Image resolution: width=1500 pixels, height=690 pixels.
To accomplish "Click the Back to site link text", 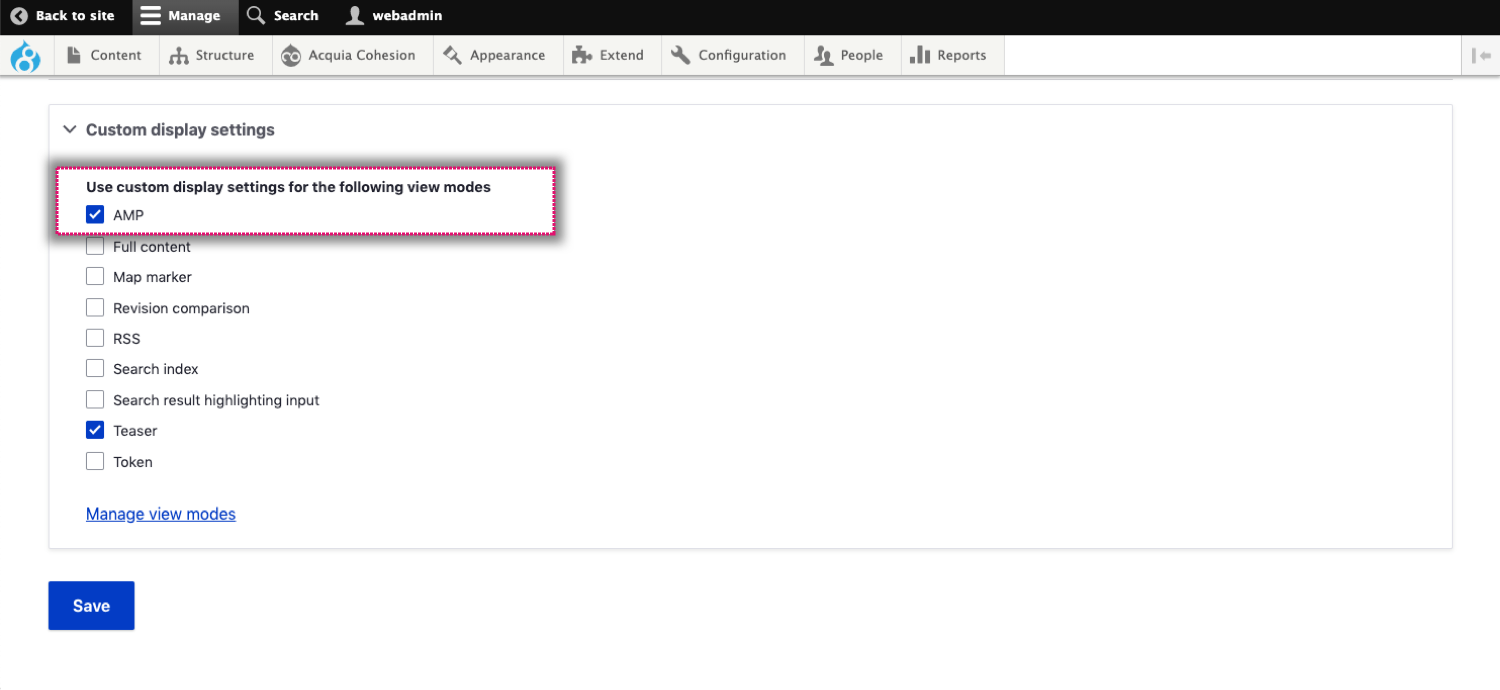I will (x=75, y=16).
